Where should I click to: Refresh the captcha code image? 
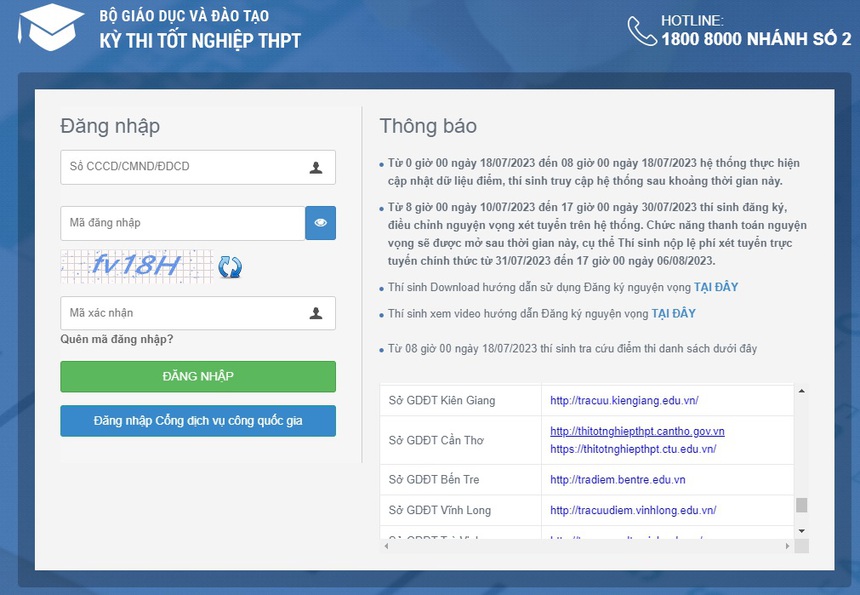click(x=230, y=267)
